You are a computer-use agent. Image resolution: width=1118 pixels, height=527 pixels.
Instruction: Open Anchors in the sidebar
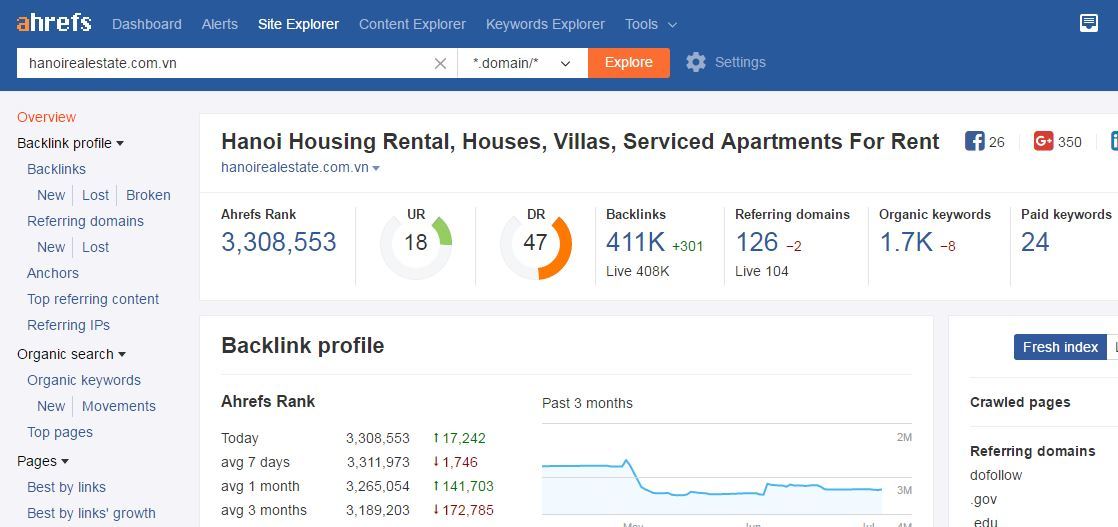tap(53, 273)
